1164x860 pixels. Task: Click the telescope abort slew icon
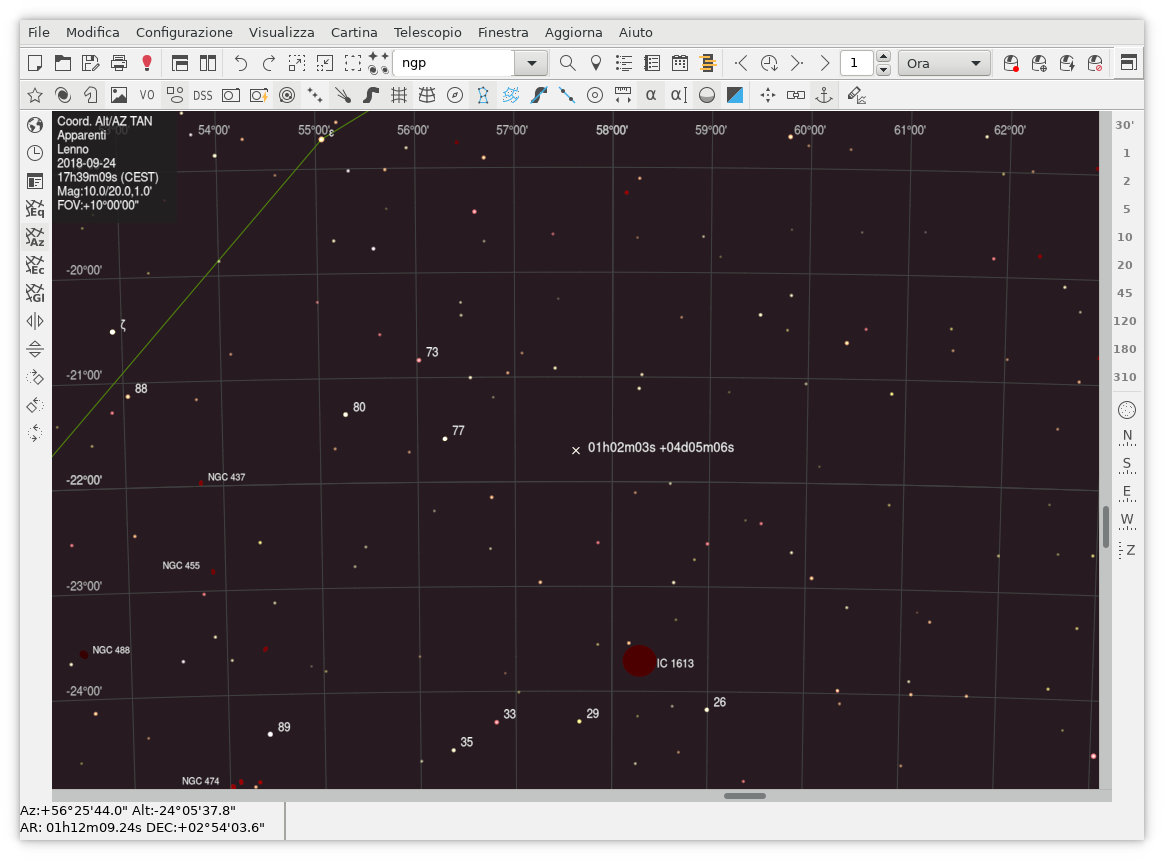1095,63
